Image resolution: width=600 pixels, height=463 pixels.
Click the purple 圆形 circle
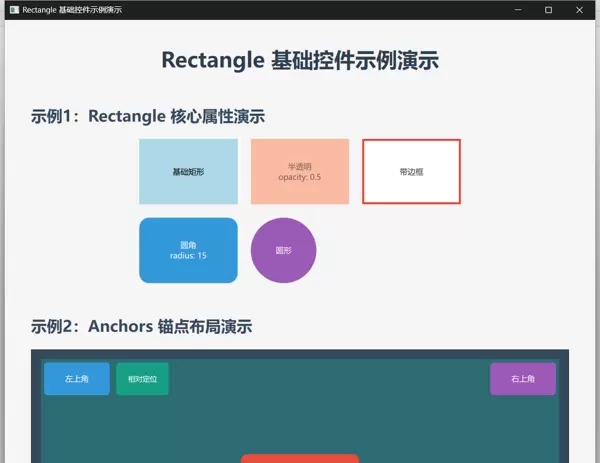click(x=283, y=250)
